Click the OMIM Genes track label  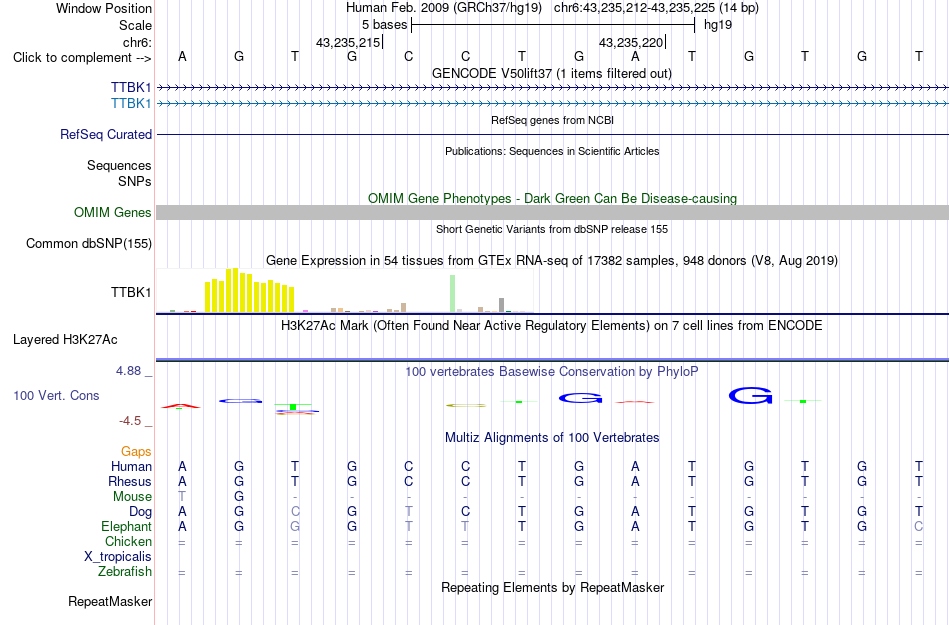click(x=112, y=213)
